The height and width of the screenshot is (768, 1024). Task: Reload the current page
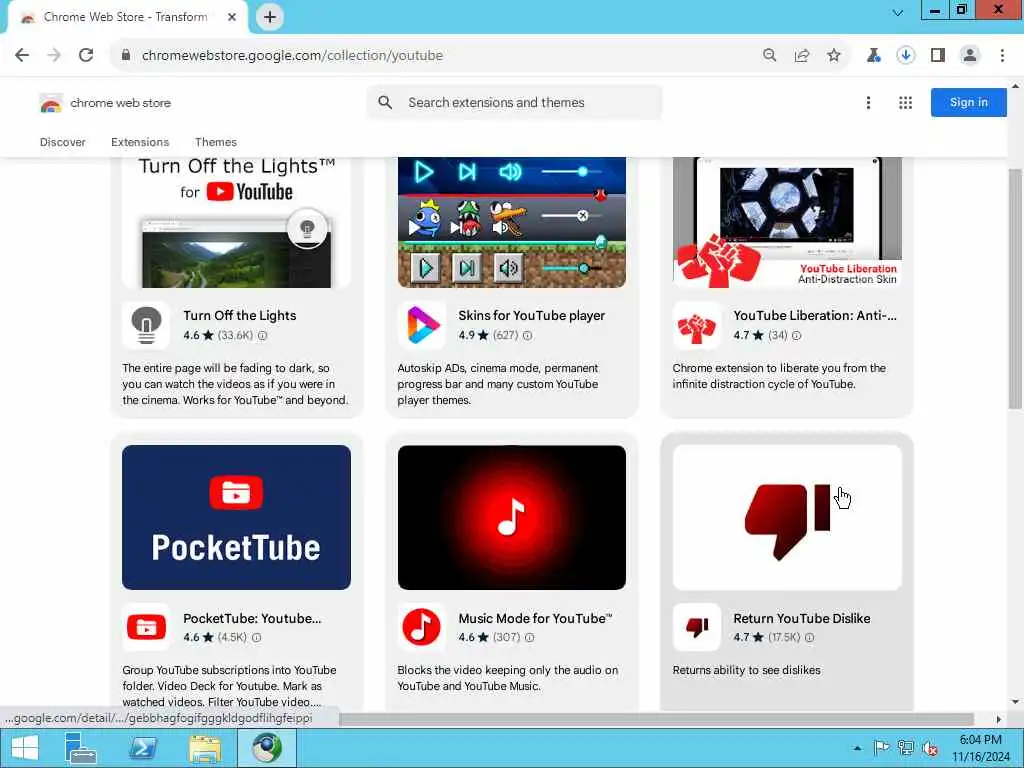[x=86, y=56]
